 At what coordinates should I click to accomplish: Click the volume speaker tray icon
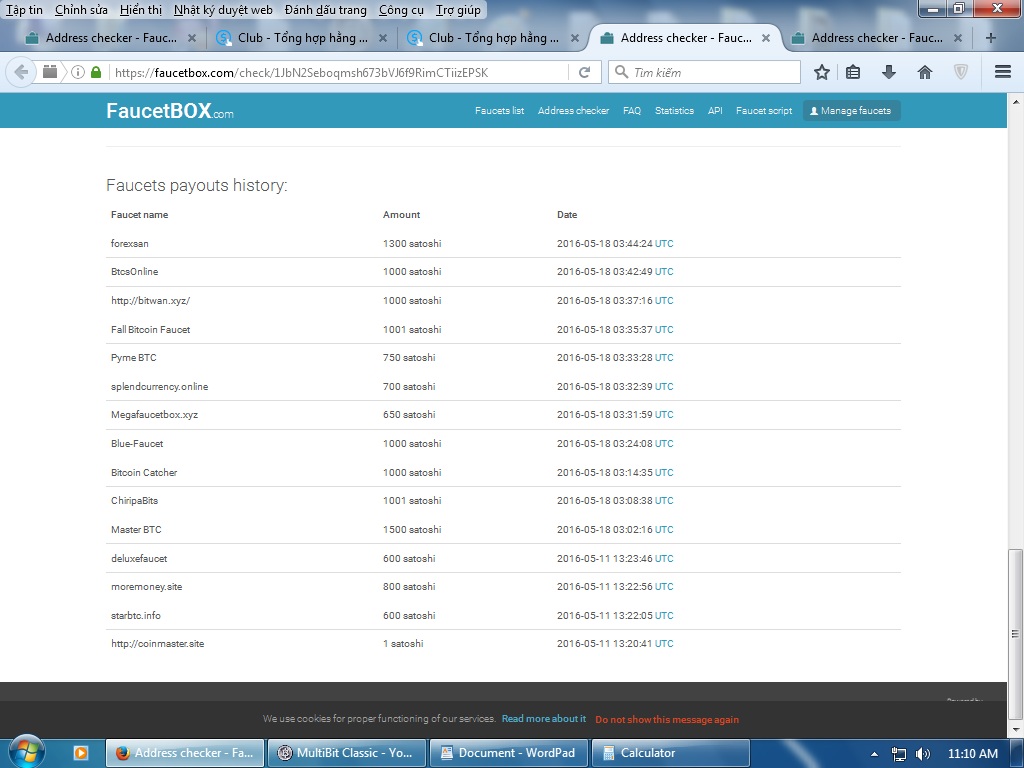point(923,754)
